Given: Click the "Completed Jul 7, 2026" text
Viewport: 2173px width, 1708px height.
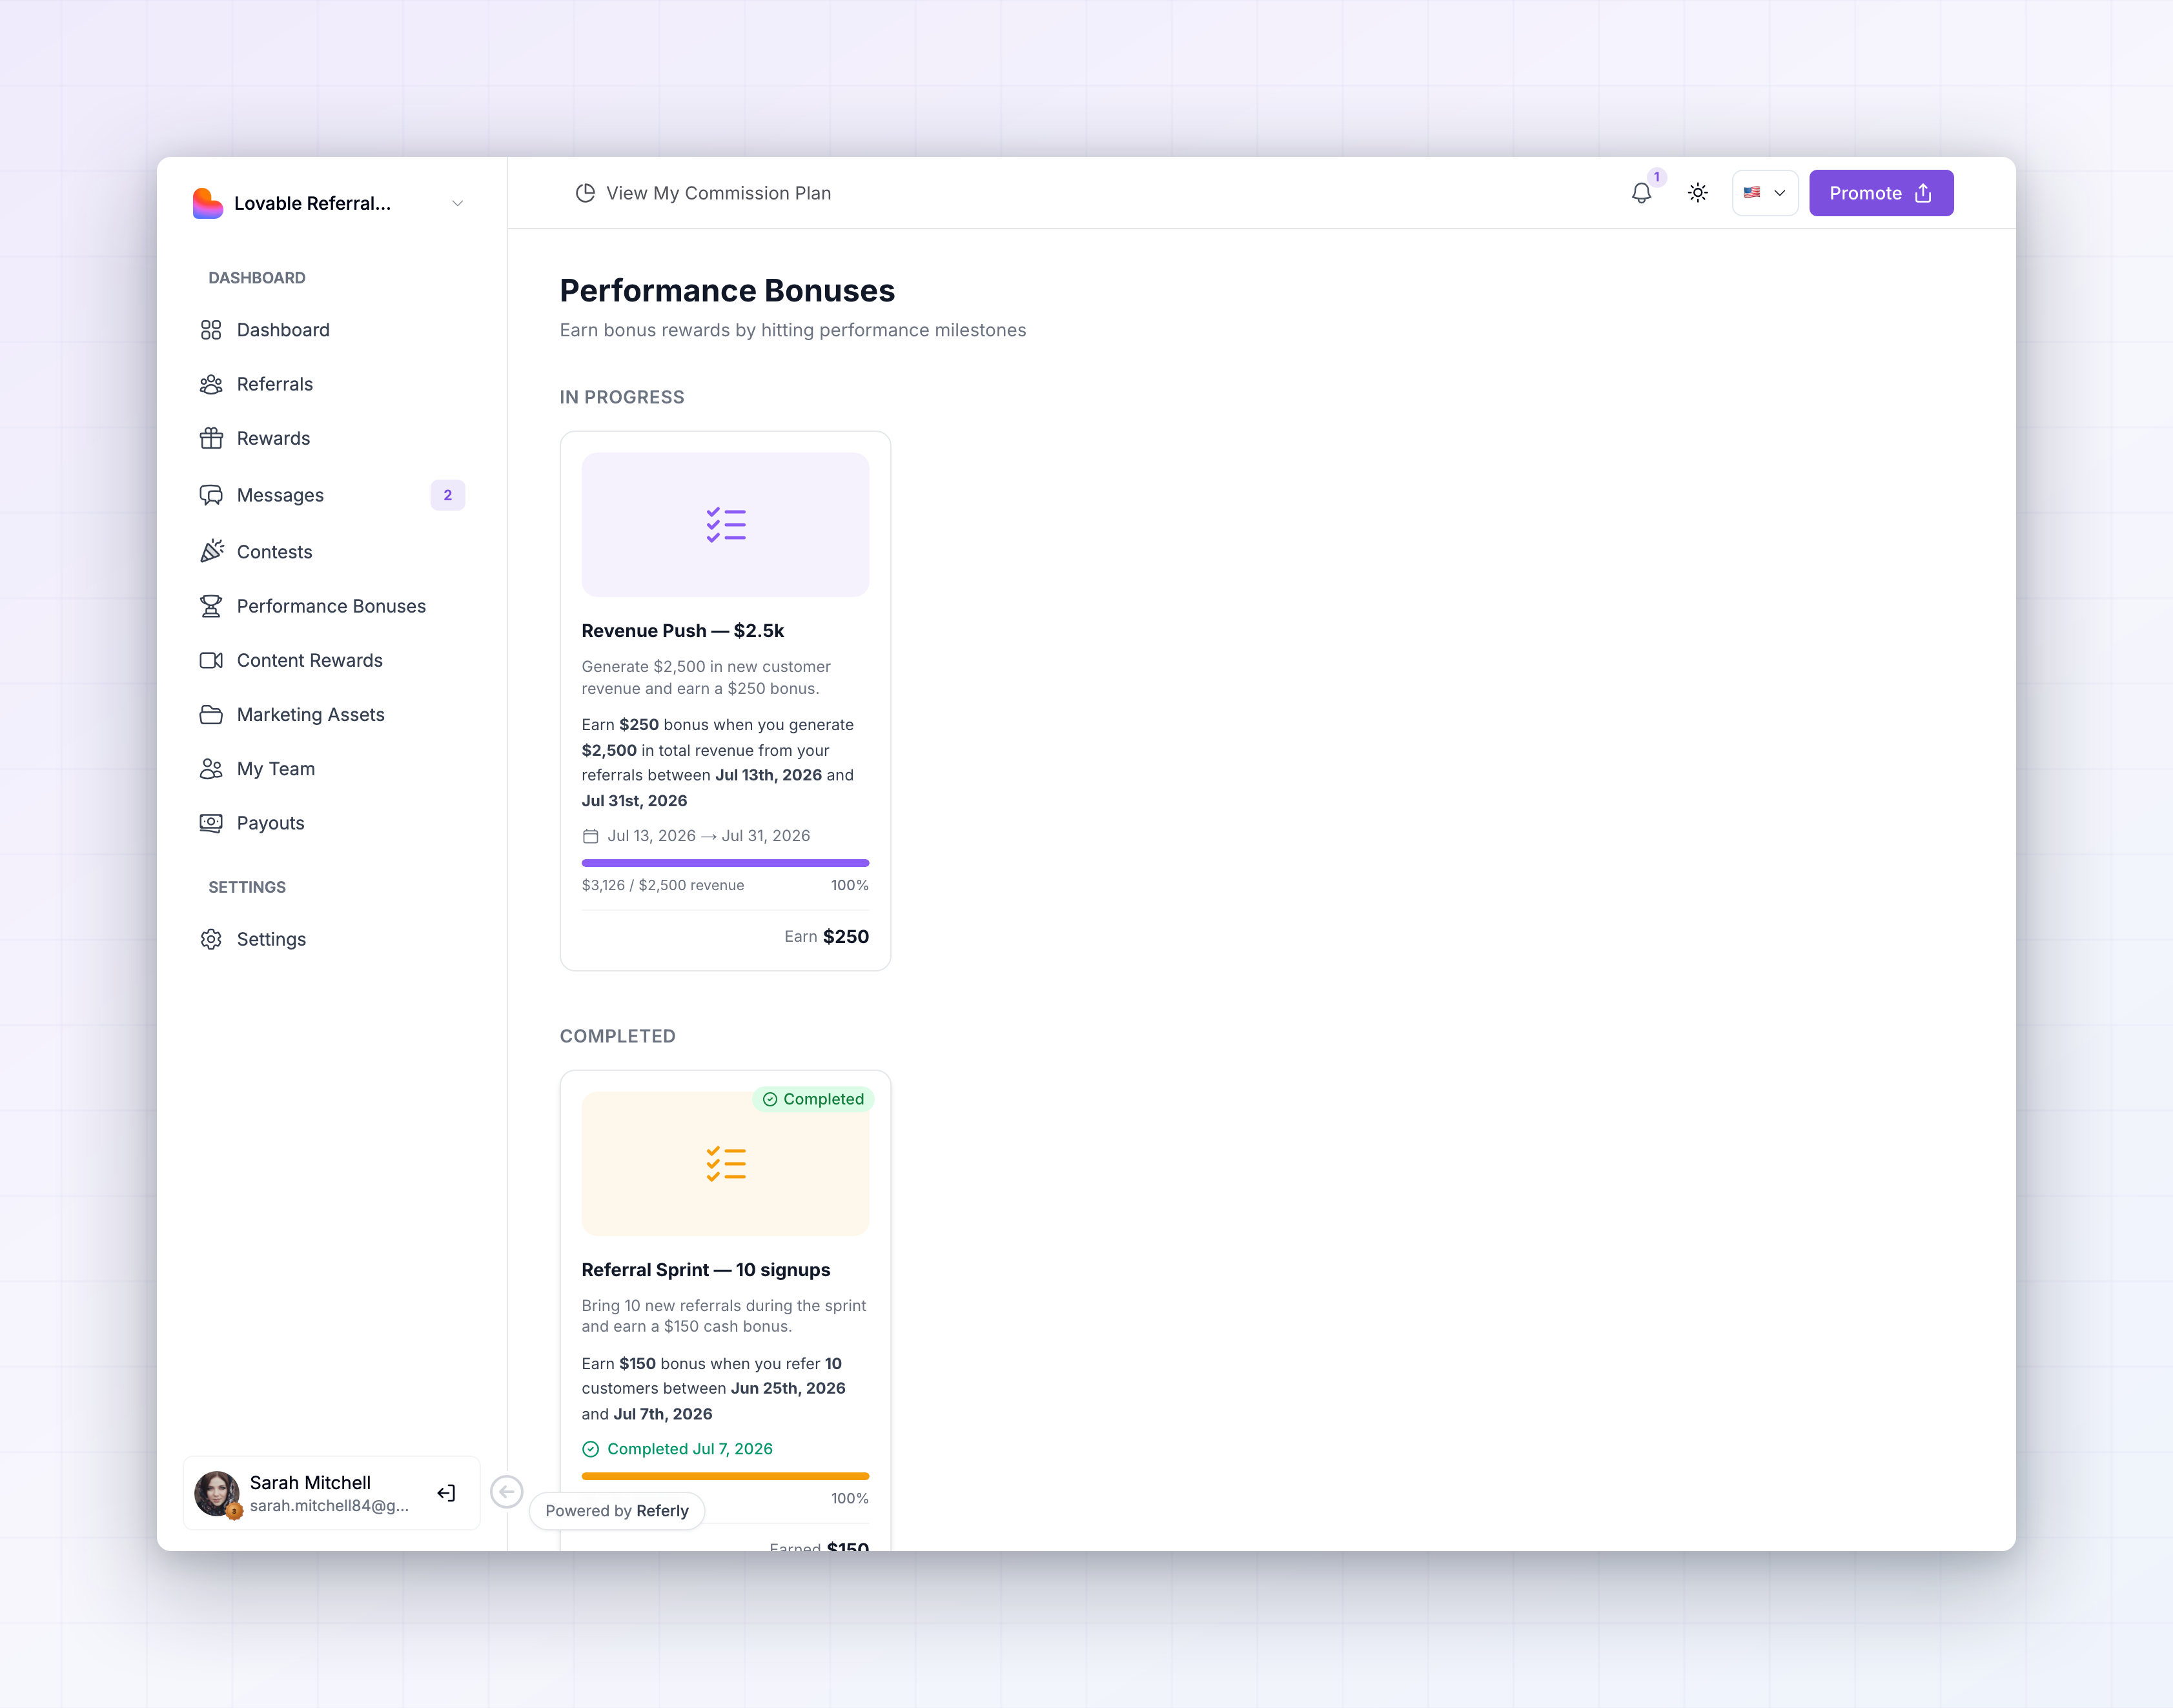Looking at the screenshot, I should (690, 1449).
